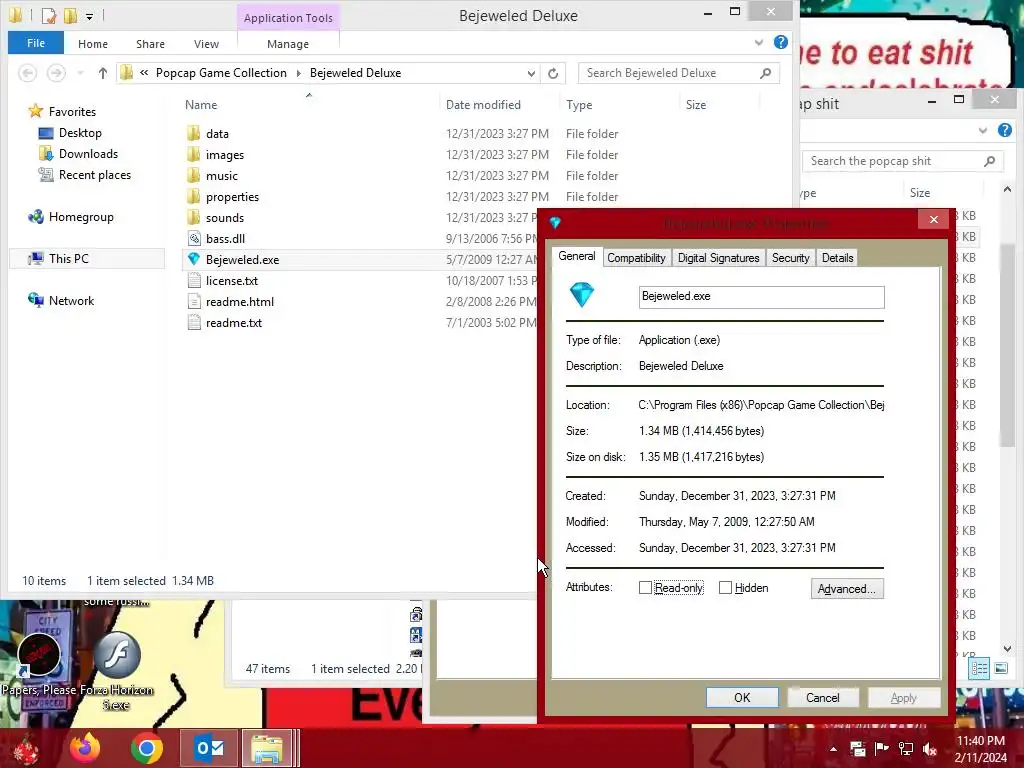The height and width of the screenshot is (768, 1024).
Task: Select the readme.html file
Action: point(240,302)
